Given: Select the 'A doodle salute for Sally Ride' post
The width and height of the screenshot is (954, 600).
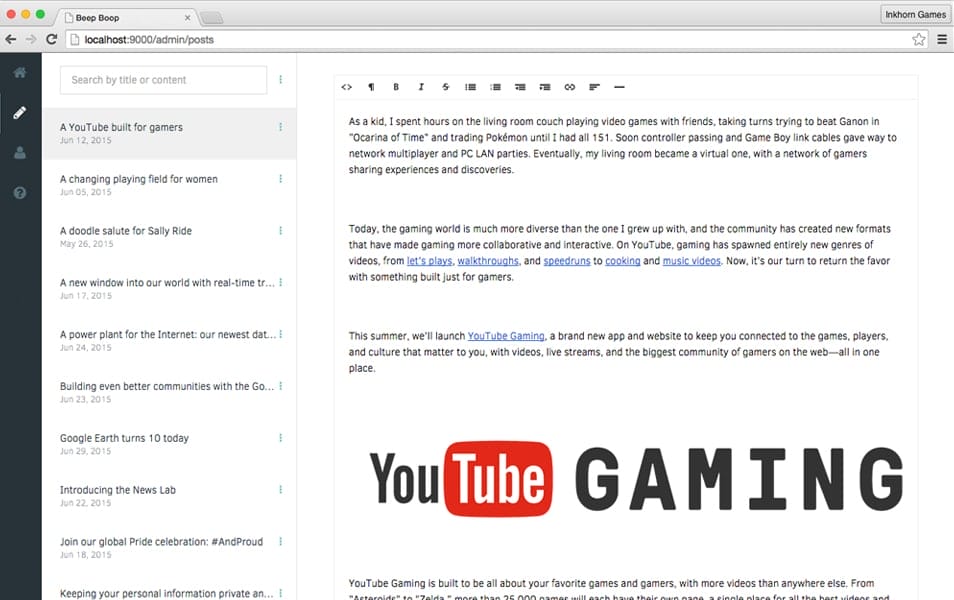Looking at the screenshot, I should 126,231.
